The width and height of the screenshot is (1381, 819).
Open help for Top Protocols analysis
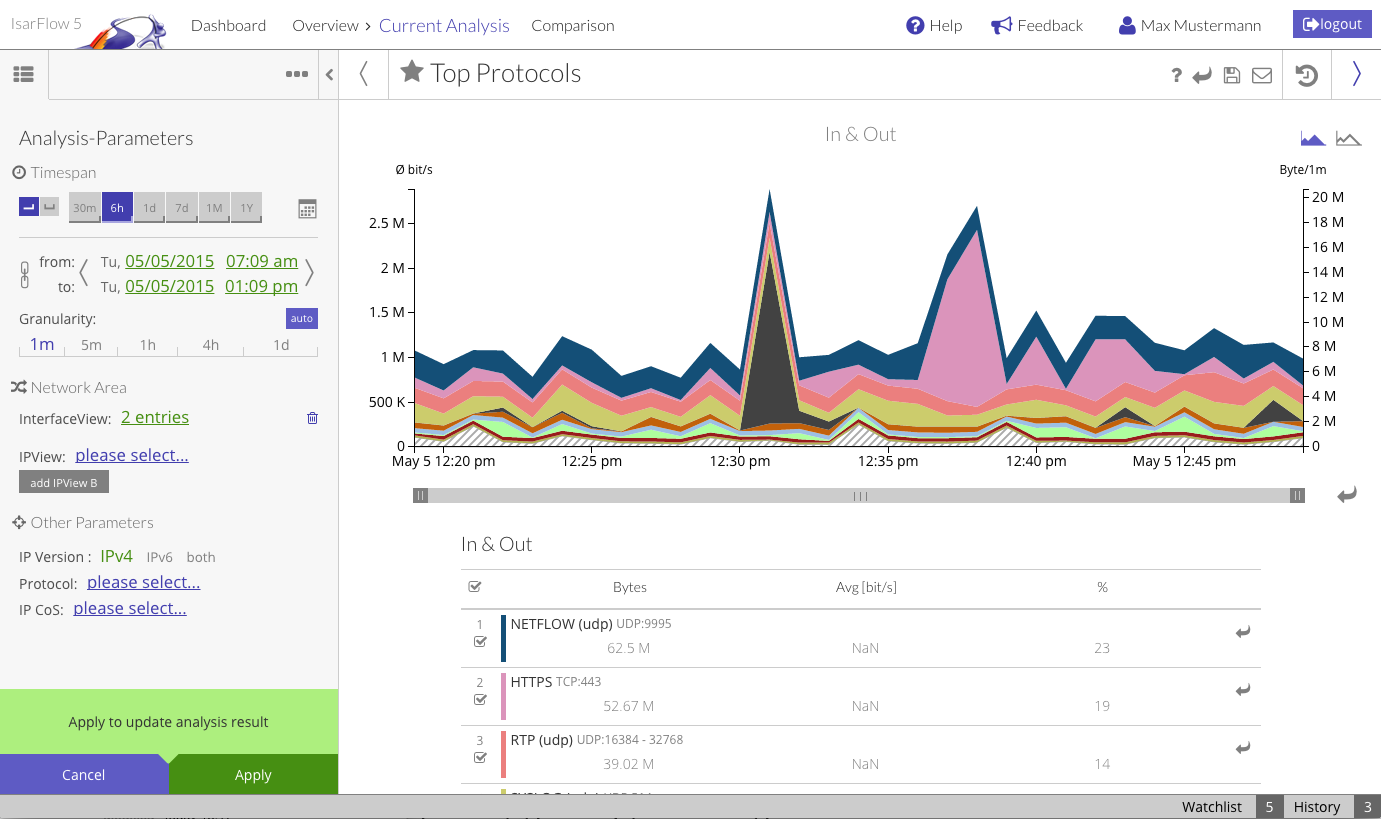tap(1176, 74)
